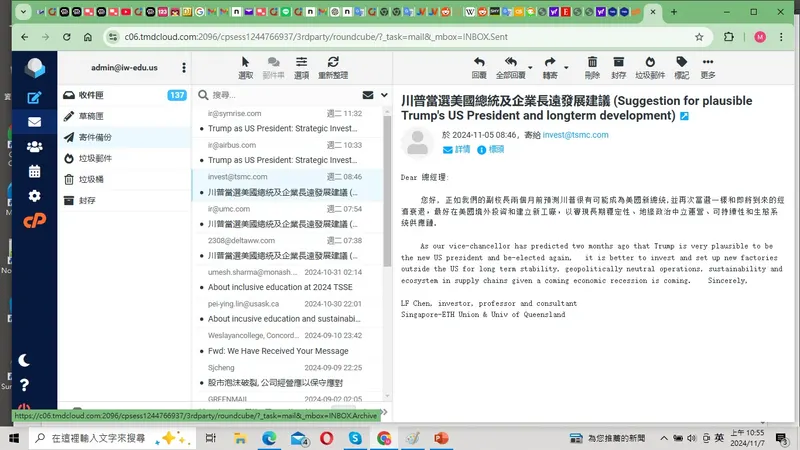This screenshot has height=450, width=800.
Task: Click the 回覆 reply icon
Action: [x=479, y=67]
